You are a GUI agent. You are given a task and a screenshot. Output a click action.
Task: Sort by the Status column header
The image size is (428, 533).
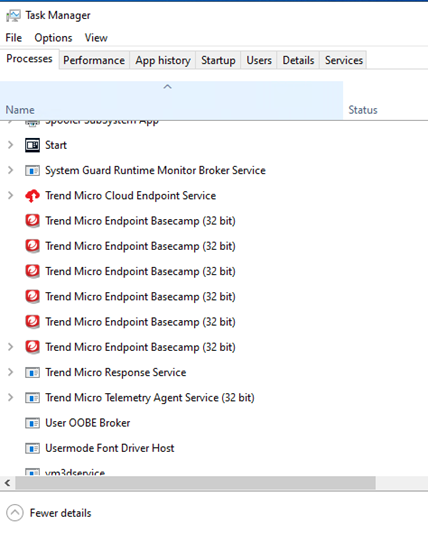(x=386, y=101)
